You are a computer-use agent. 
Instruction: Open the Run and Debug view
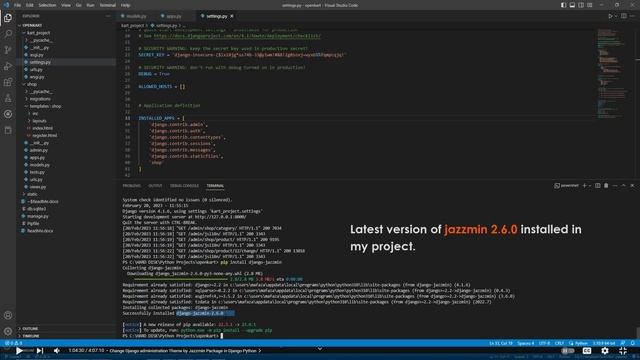tap(8, 66)
